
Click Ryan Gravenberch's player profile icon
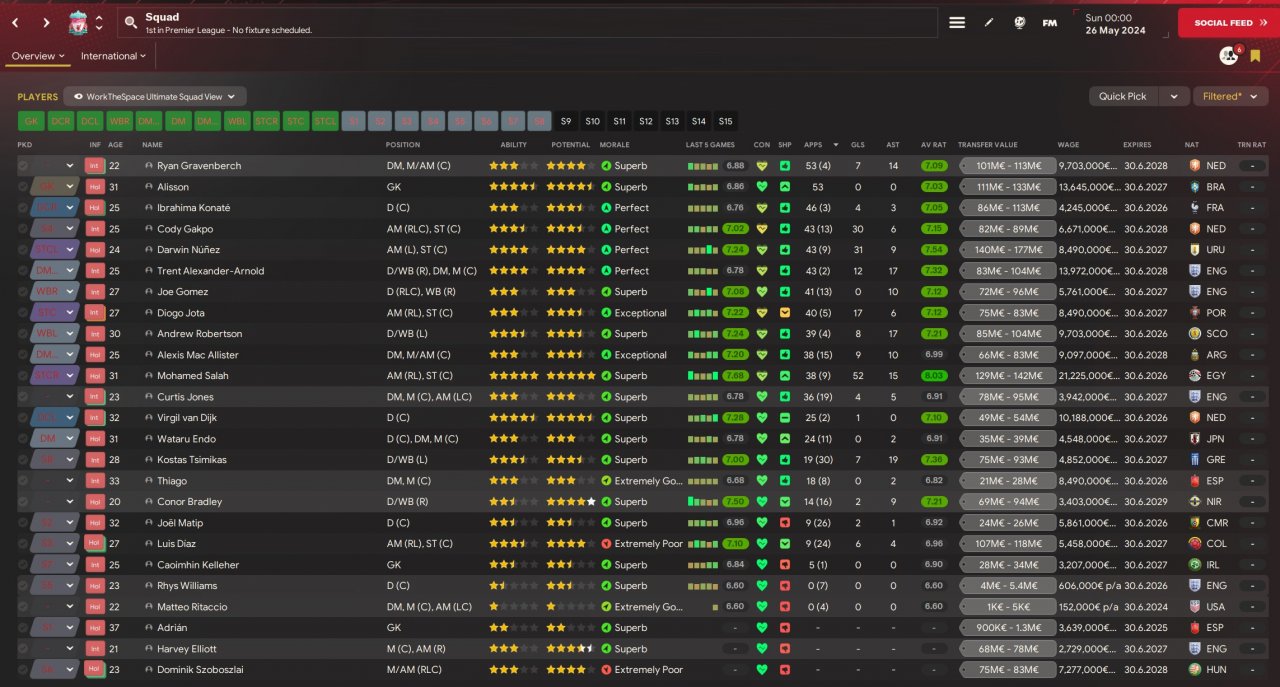(x=149, y=166)
